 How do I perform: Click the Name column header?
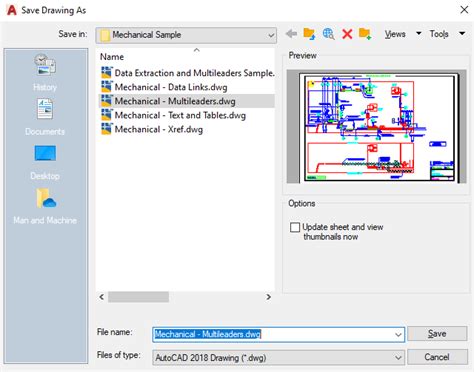click(x=112, y=57)
